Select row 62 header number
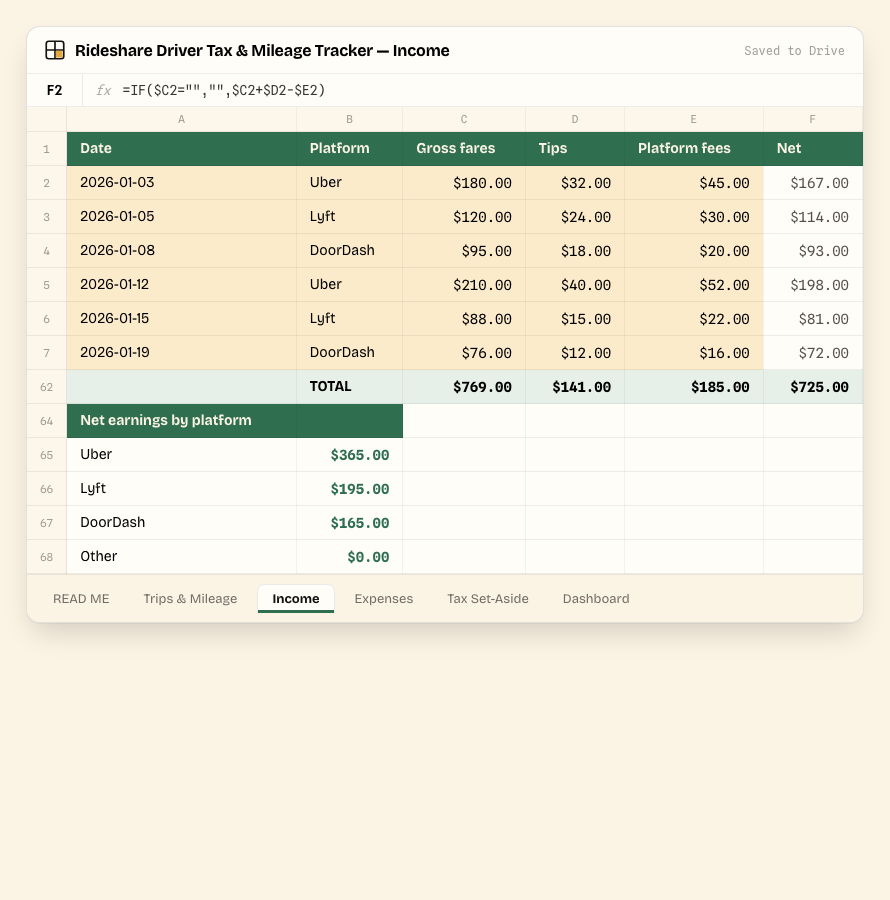890x900 pixels. [x=47, y=387]
